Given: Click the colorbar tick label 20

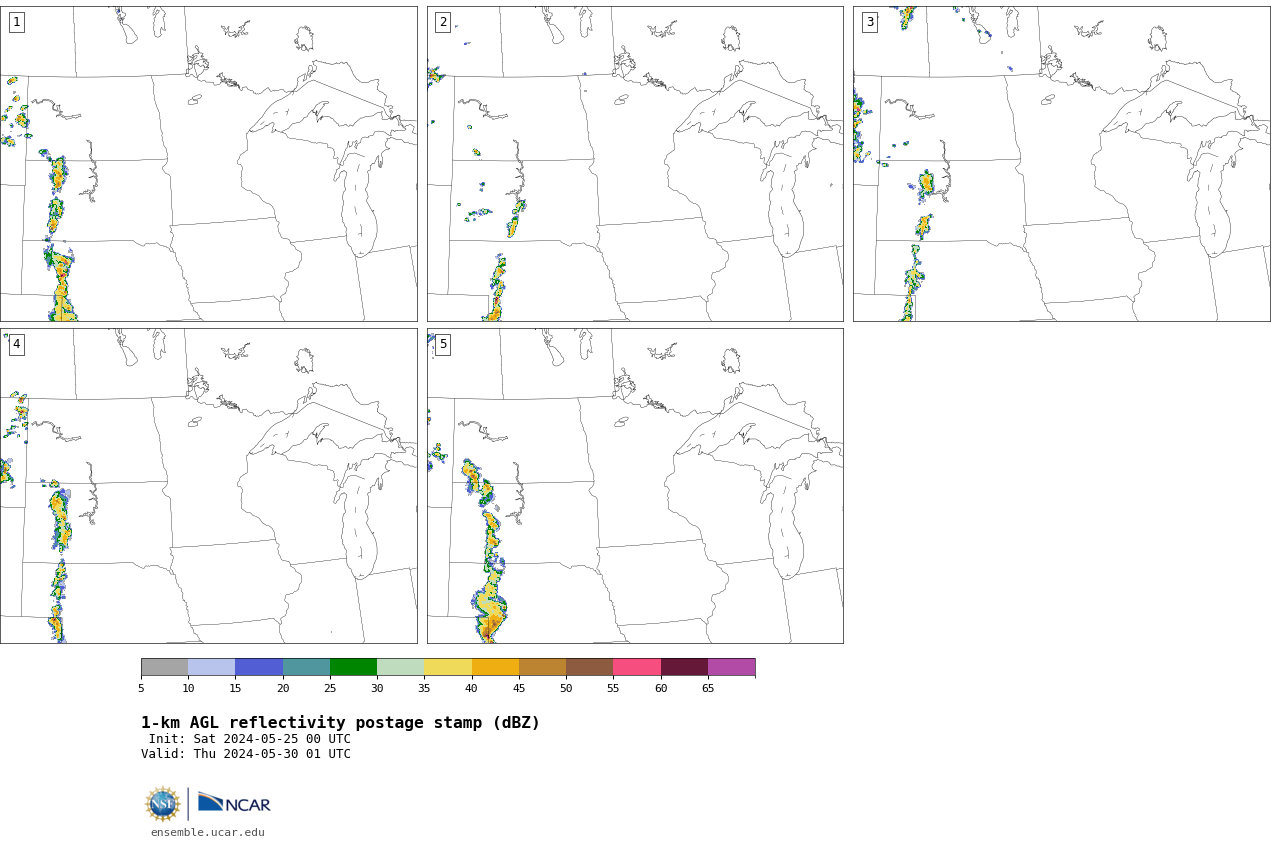Looking at the screenshot, I should point(283,688).
